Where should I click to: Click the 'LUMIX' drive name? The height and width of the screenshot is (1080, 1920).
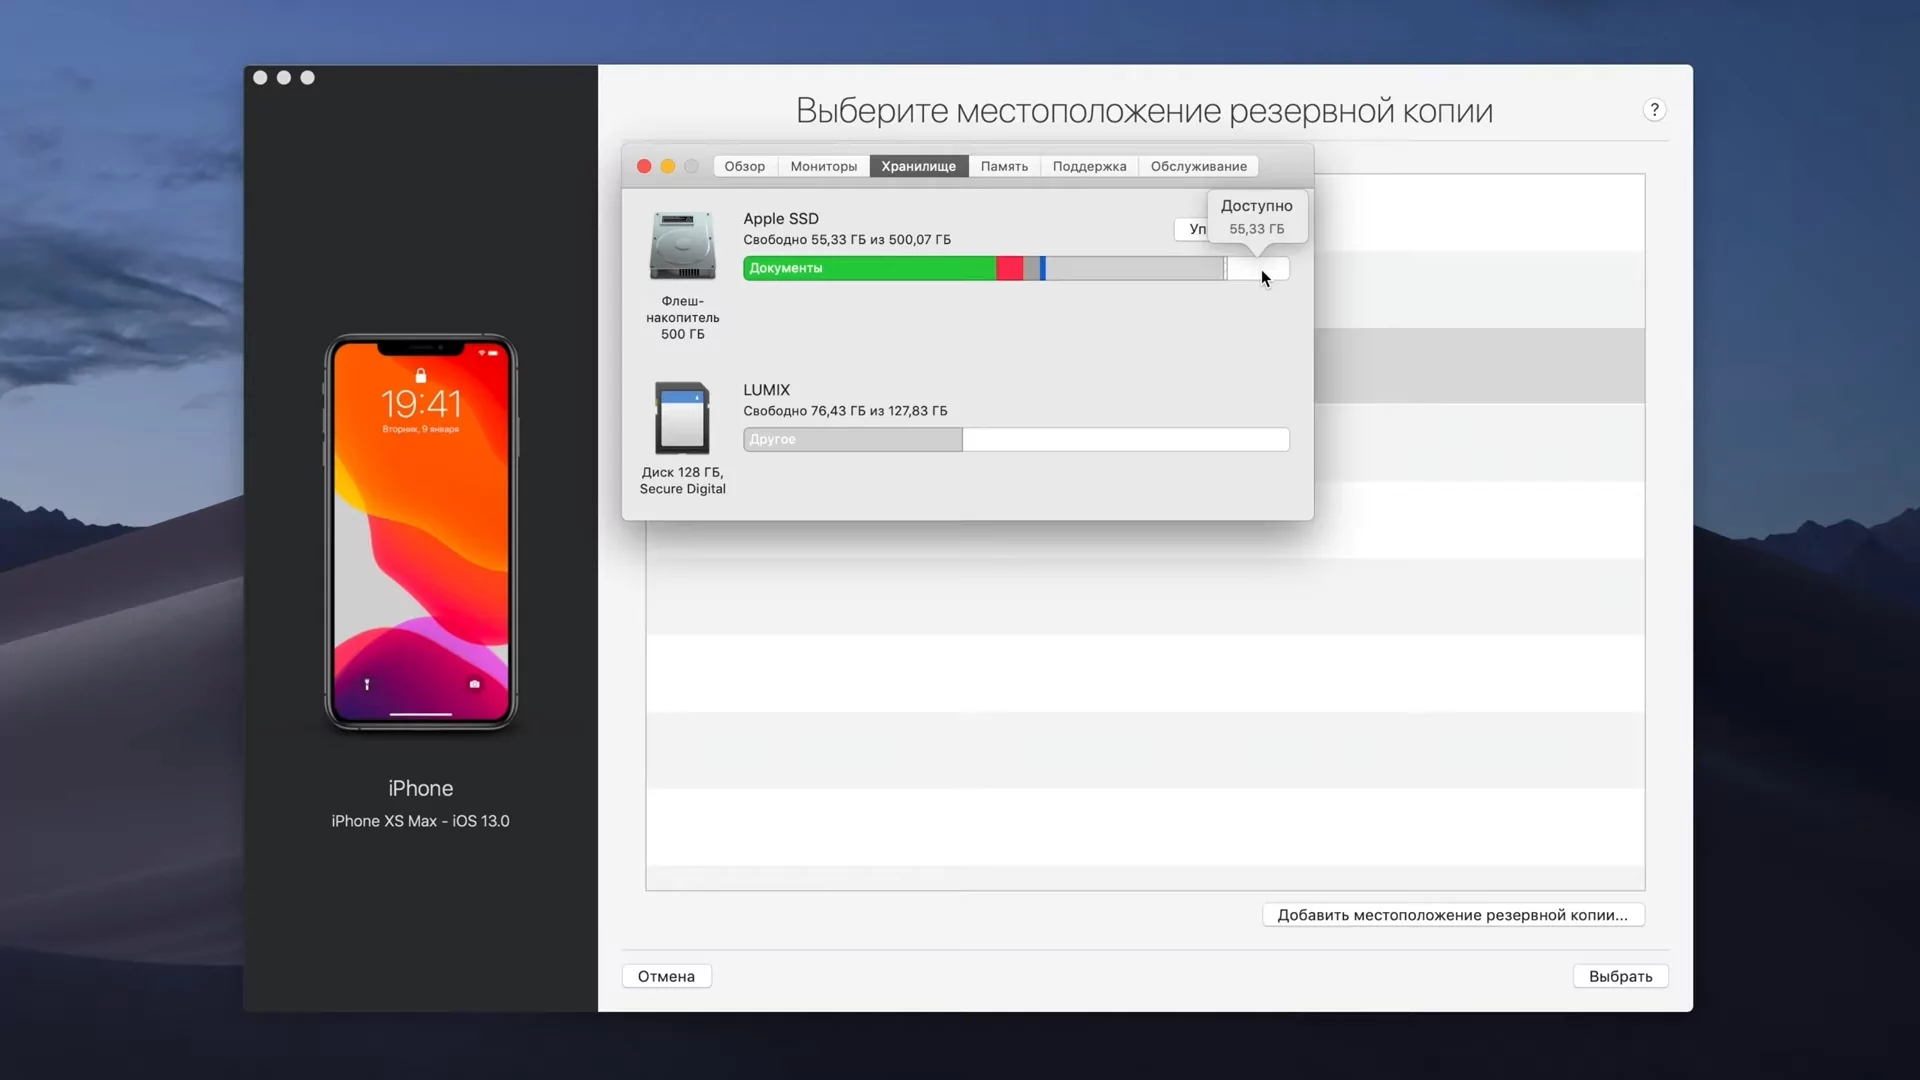pyautogui.click(x=766, y=390)
